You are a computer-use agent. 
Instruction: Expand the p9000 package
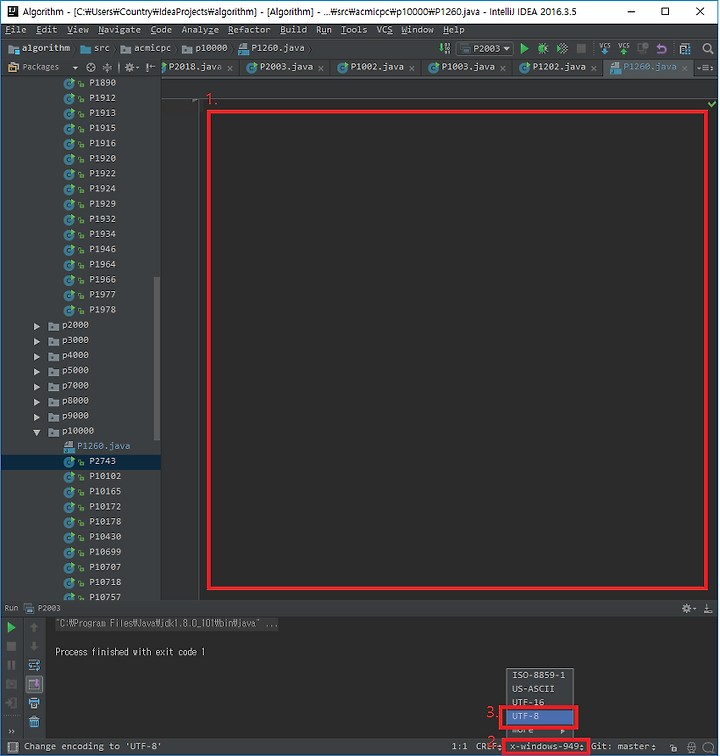click(x=37, y=417)
